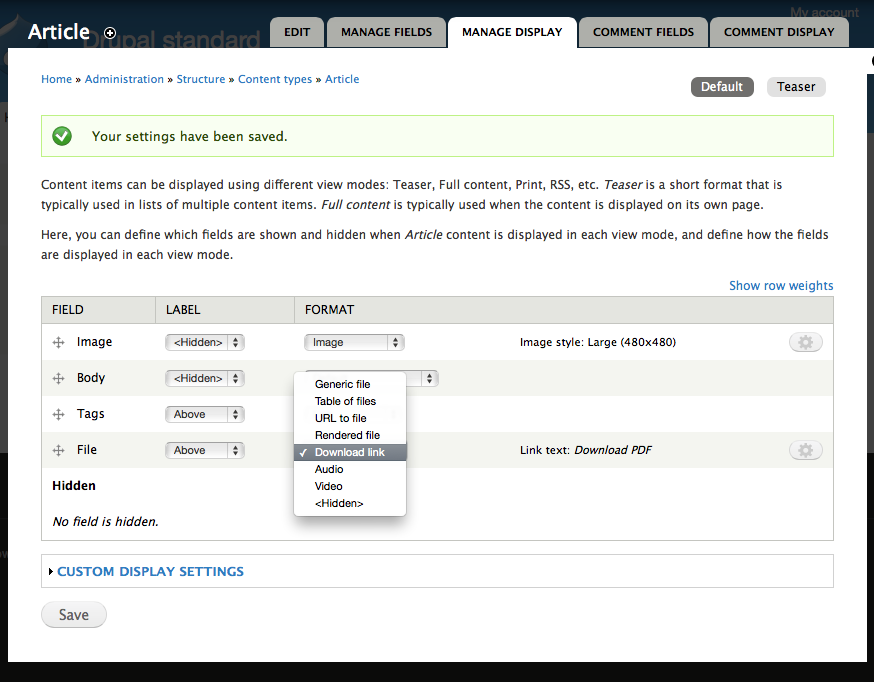Viewport: 874px width, 682px height.
Task: Click the drag handle for Tags row
Action: coord(58,415)
